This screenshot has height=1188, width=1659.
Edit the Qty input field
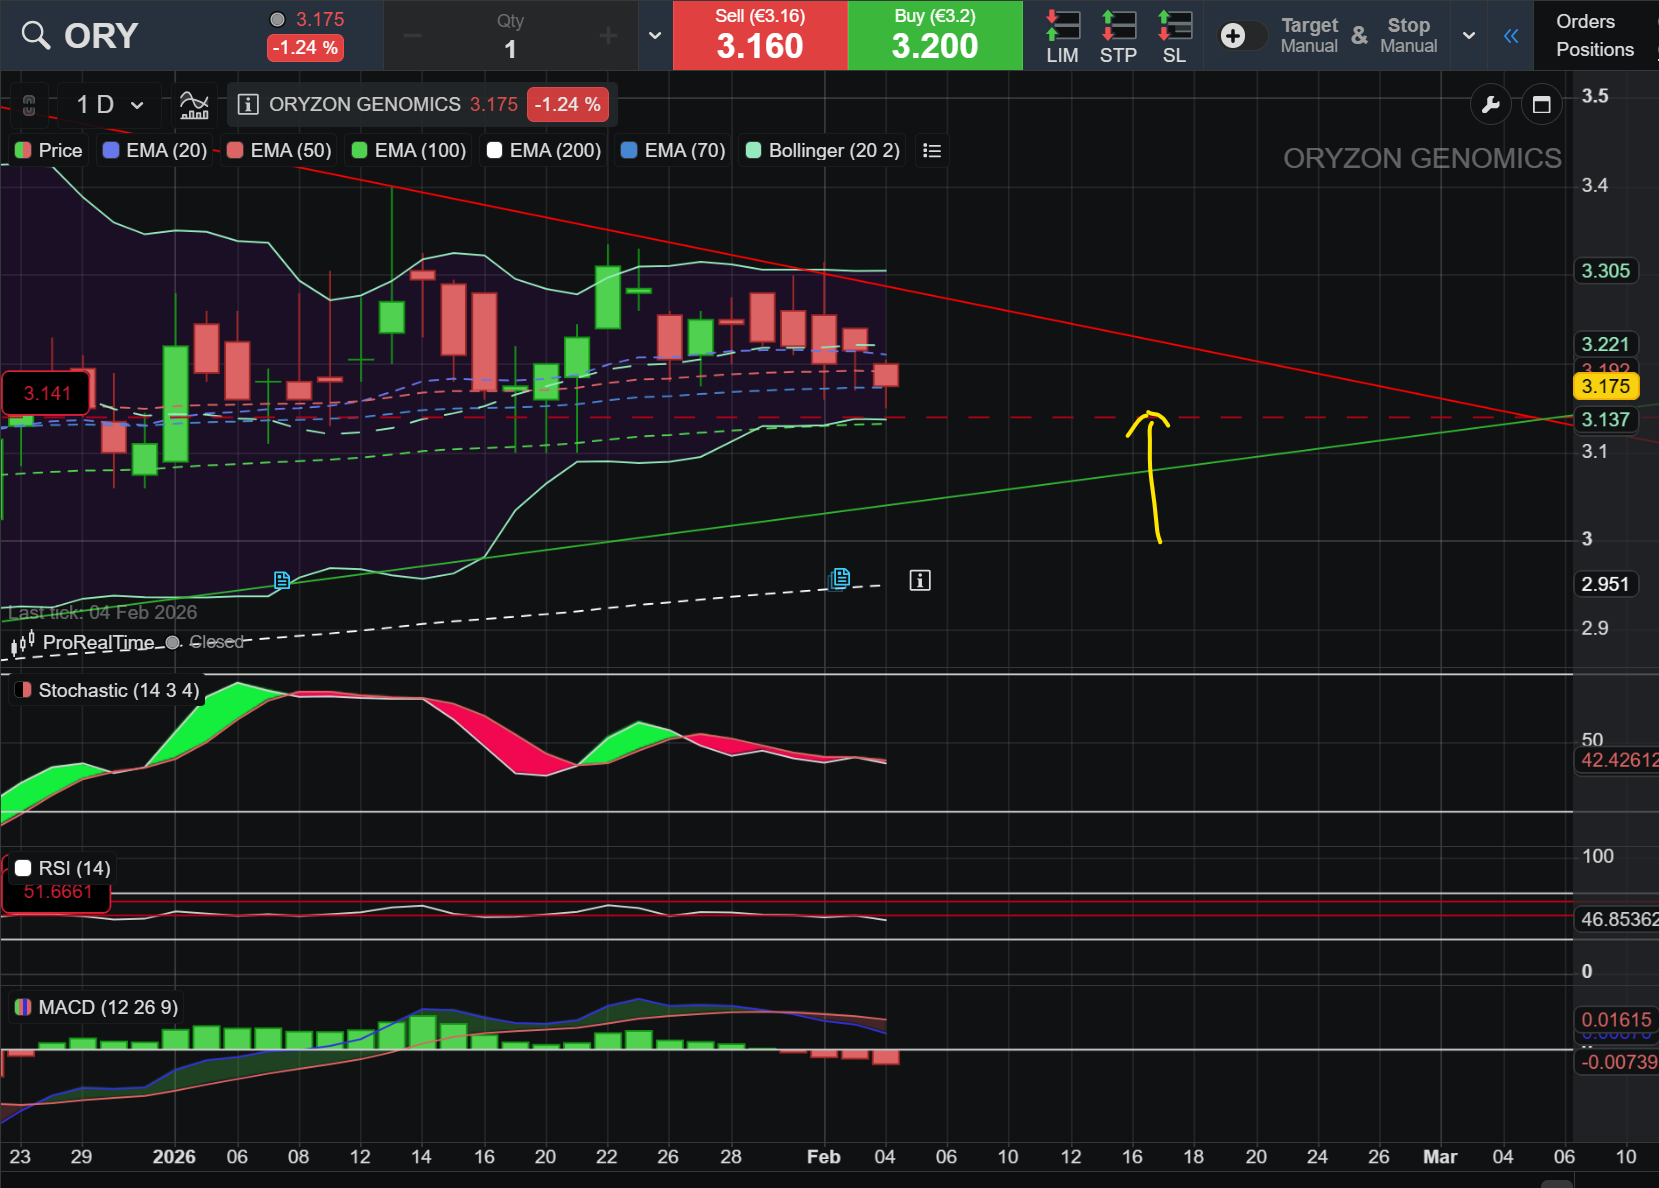pyautogui.click(x=510, y=36)
